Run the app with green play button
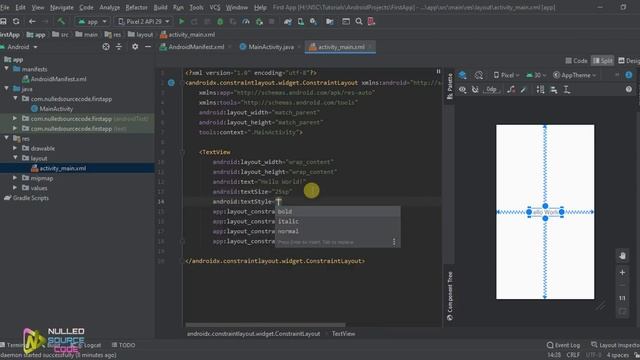This screenshot has width=640, height=360. click(x=182, y=21)
